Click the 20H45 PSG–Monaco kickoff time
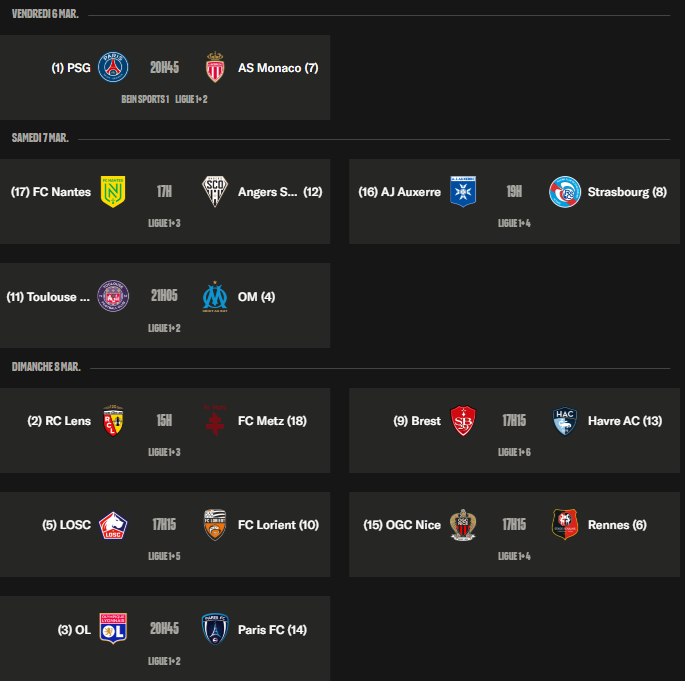This screenshot has width=685, height=681. point(164,68)
